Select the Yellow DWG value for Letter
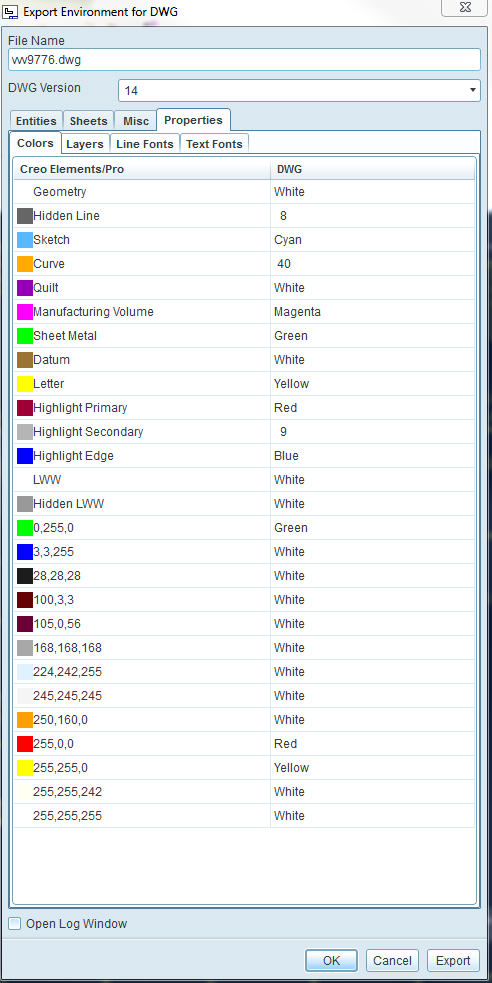492x983 pixels. pyautogui.click(x=291, y=384)
